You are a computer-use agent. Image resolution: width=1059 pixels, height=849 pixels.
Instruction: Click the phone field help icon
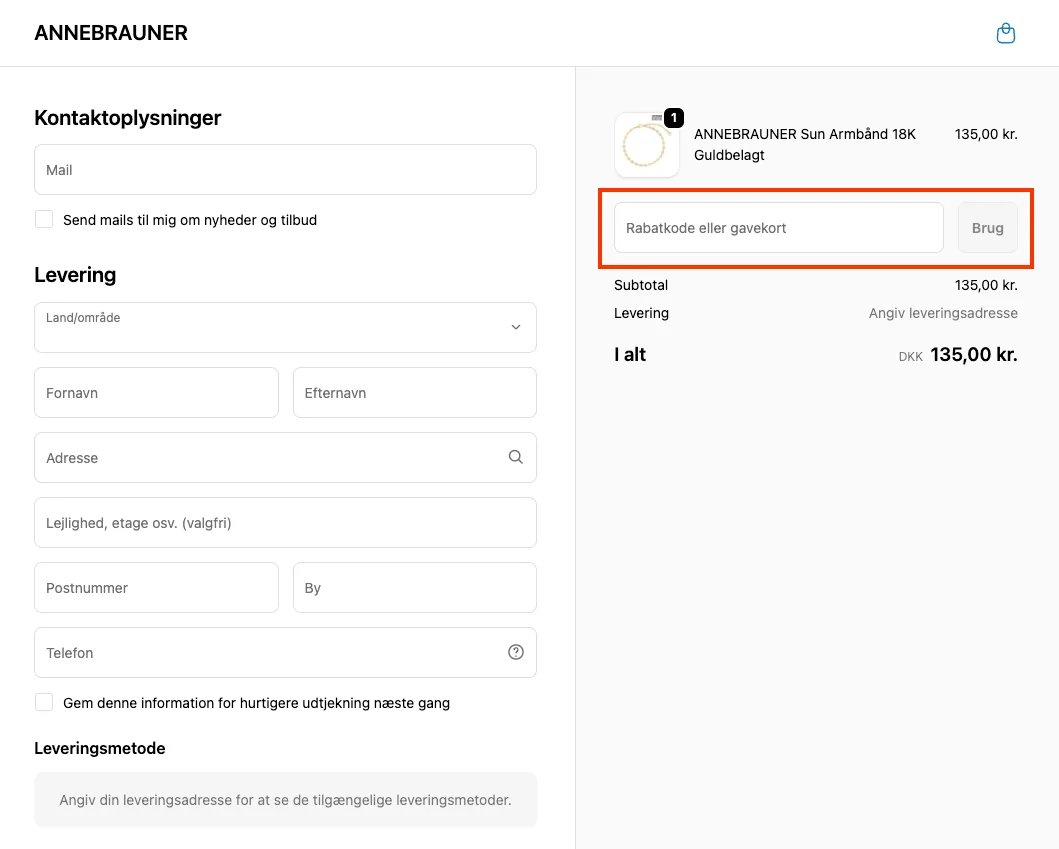click(516, 652)
